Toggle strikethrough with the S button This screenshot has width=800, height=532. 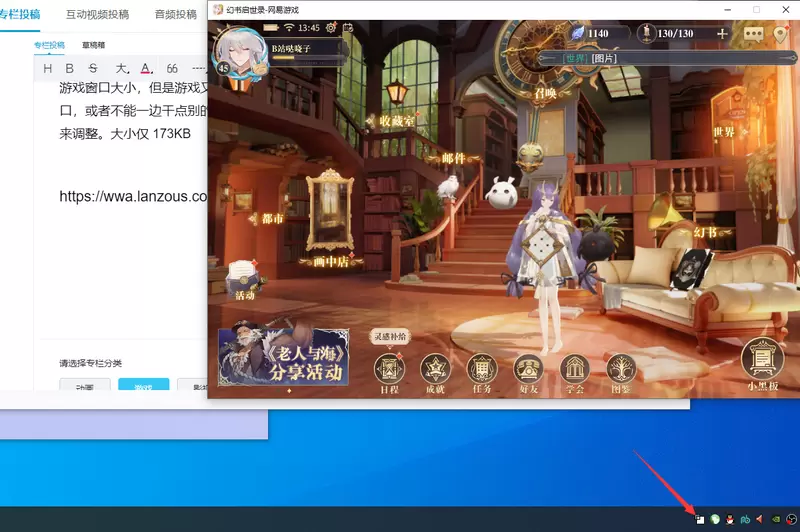pos(93,68)
